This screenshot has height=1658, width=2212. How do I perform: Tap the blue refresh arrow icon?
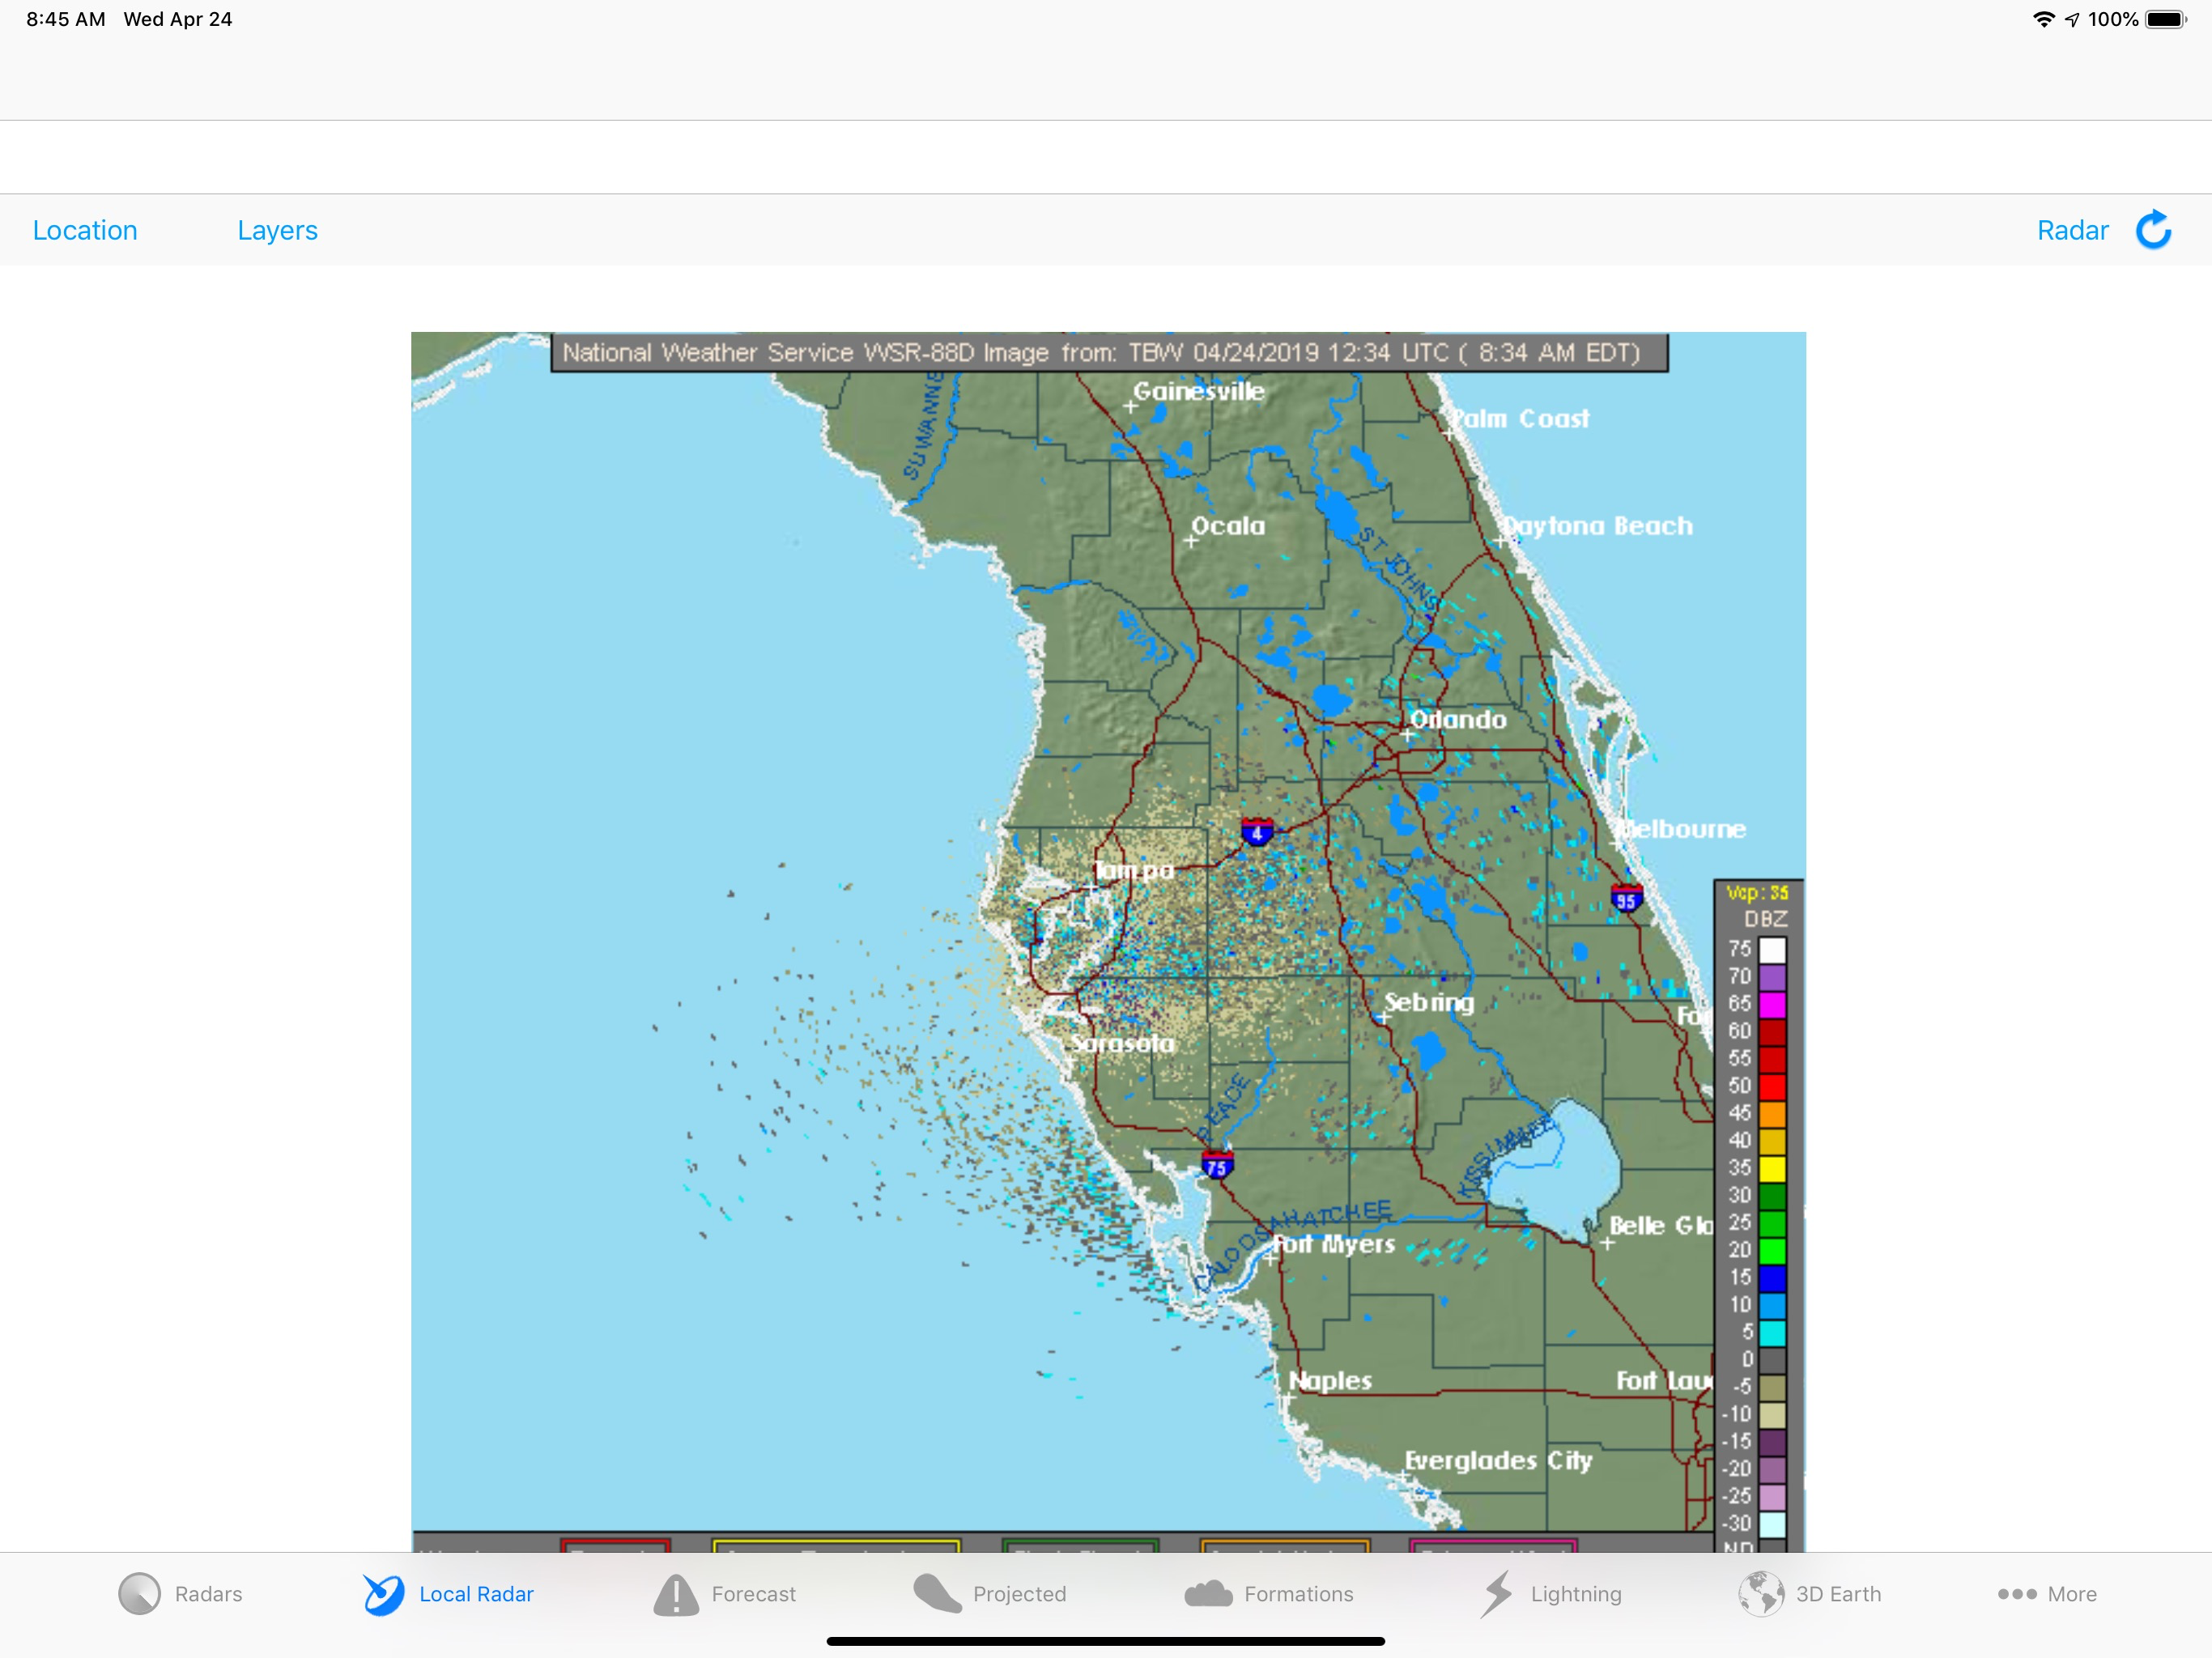pyautogui.click(x=2153, y=230)
